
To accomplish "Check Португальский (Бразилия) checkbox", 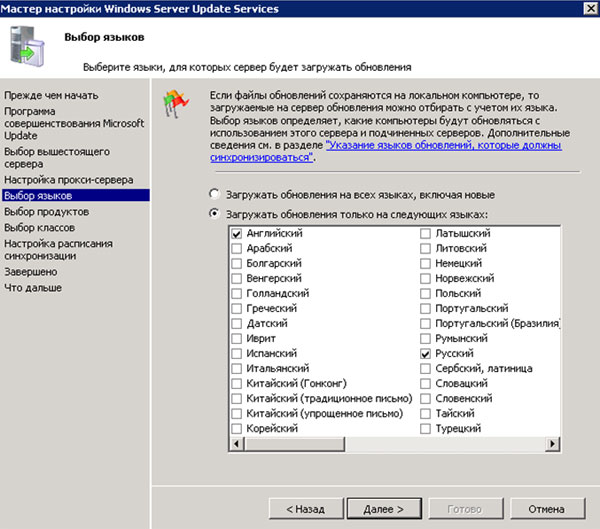I will click(425, 323).
